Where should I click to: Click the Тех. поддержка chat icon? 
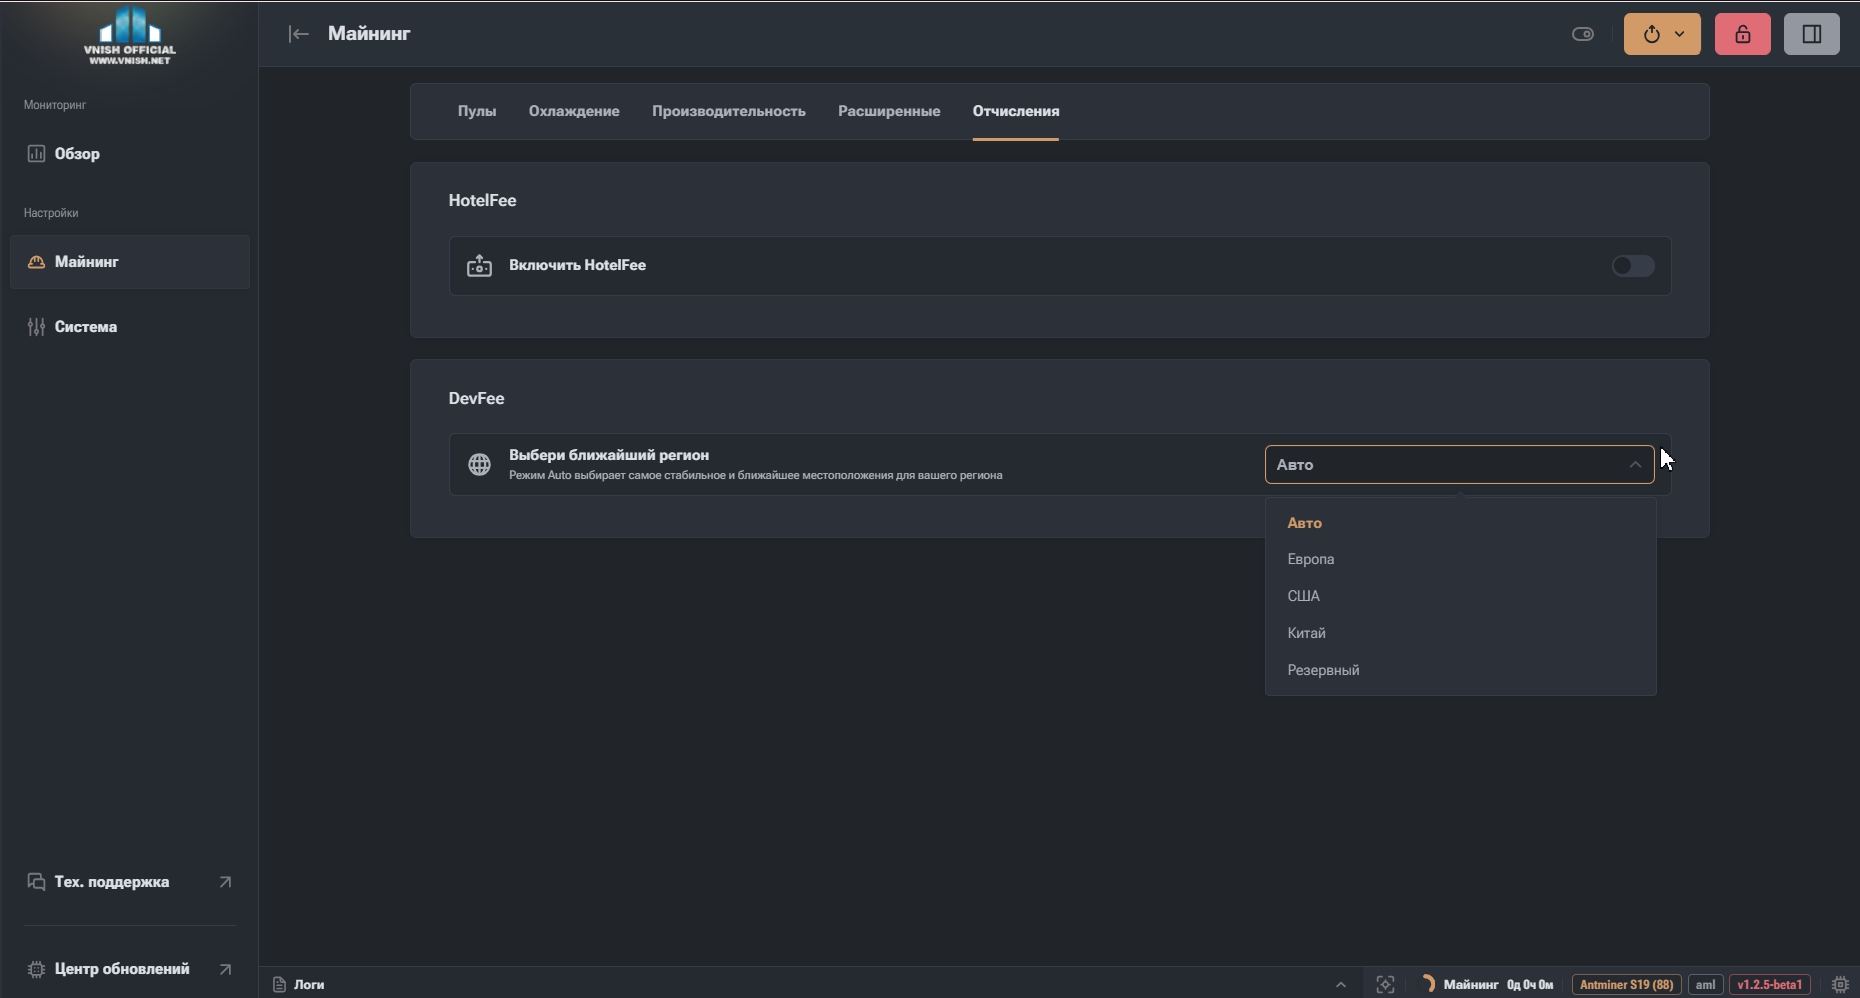tap(36, 882)
